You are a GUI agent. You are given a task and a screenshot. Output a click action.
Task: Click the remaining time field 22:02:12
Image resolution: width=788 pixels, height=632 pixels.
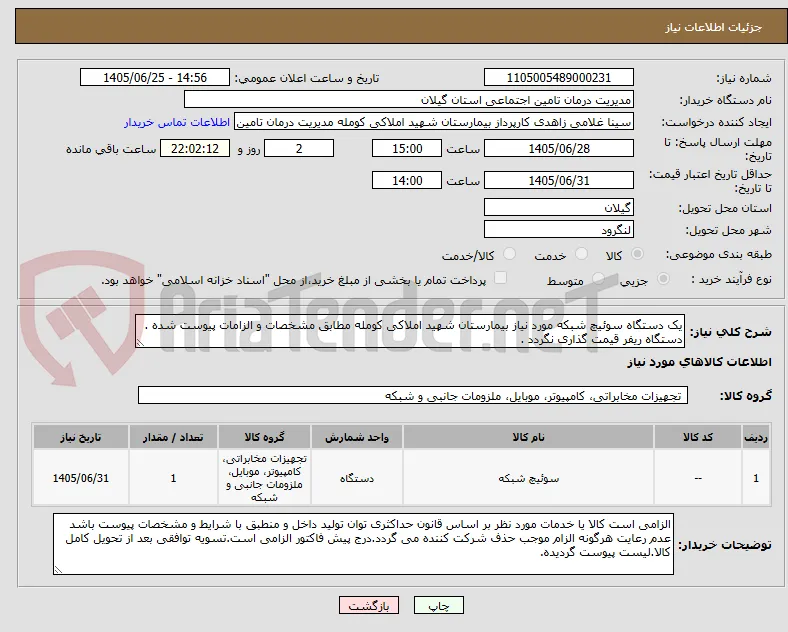tap(195, 149)
